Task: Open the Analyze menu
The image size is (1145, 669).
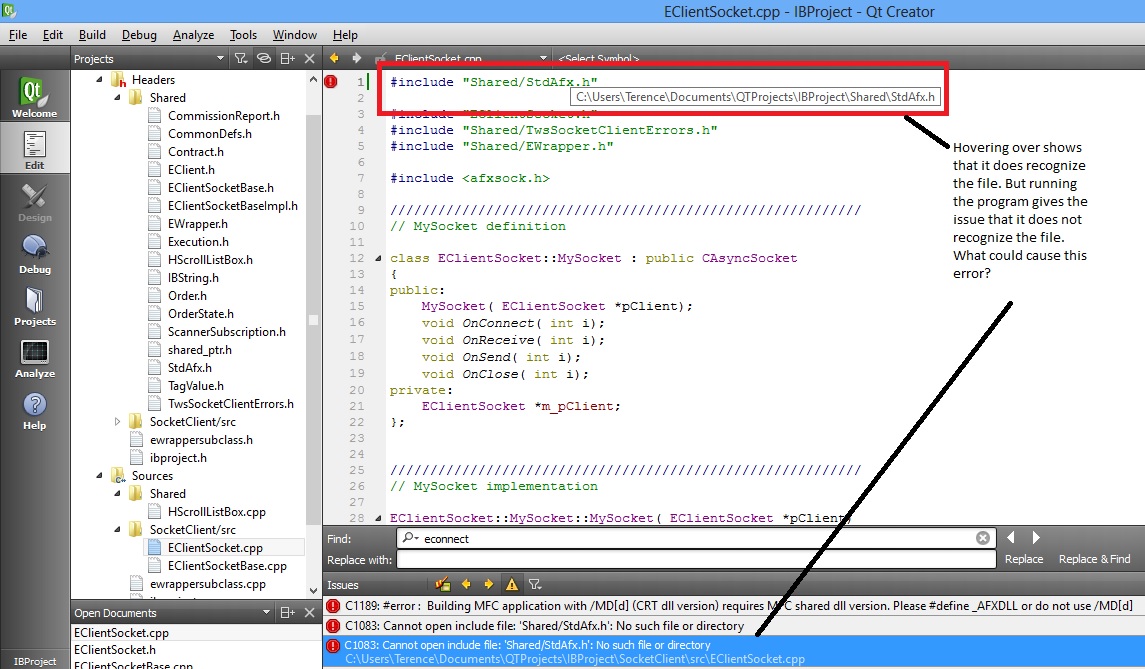Action: [193, 35]
